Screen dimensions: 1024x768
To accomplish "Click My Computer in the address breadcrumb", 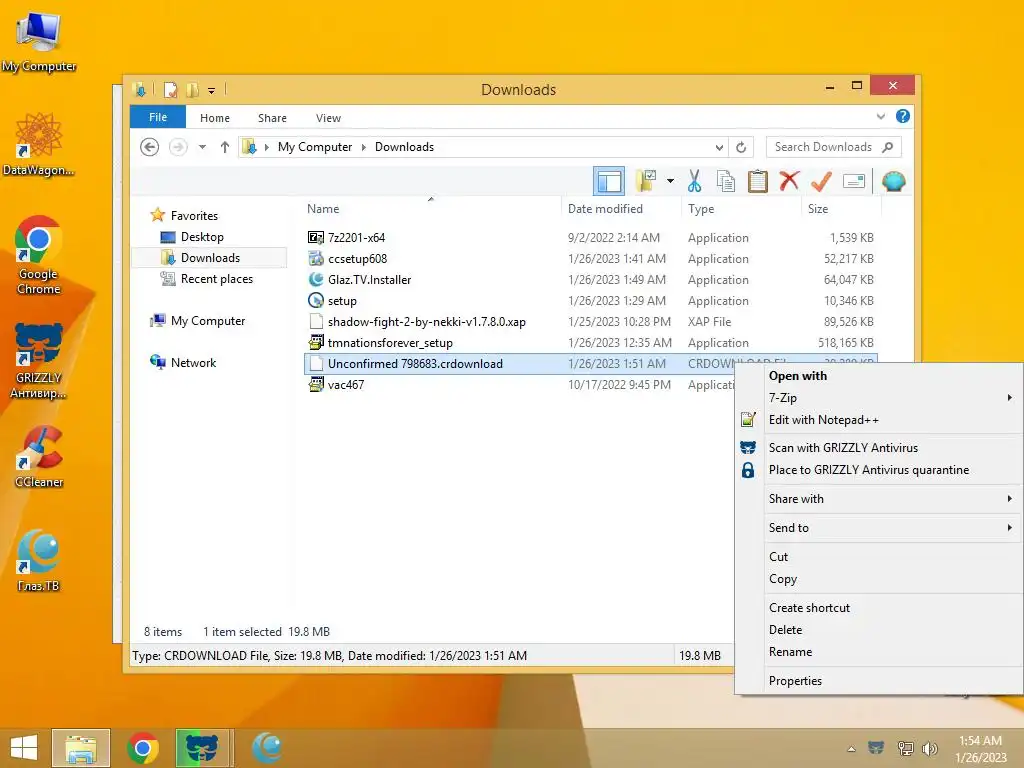I will point(315,147).
